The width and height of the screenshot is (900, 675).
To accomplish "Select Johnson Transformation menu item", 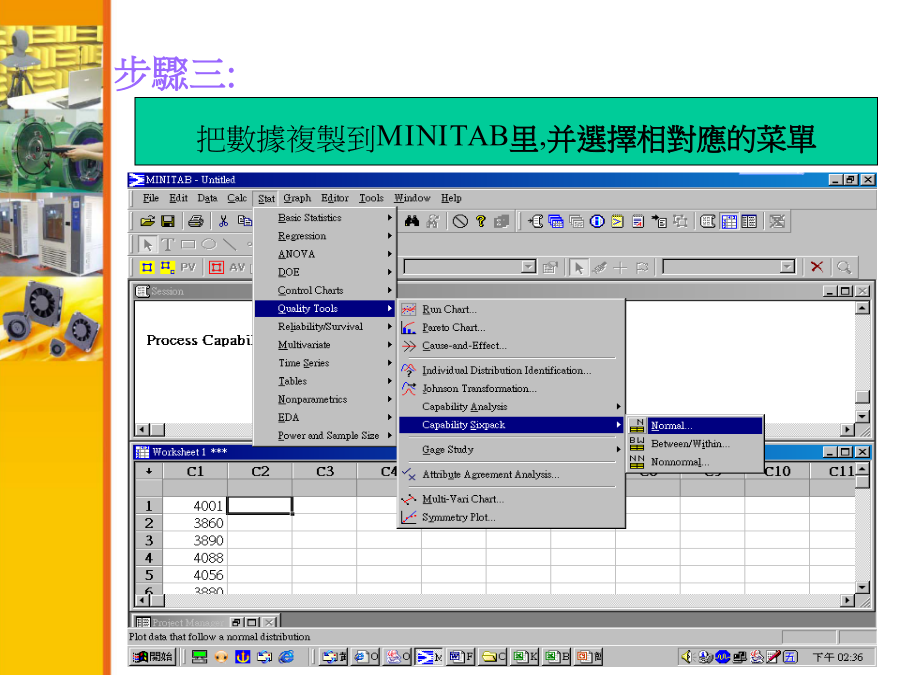I will (511, 389).
